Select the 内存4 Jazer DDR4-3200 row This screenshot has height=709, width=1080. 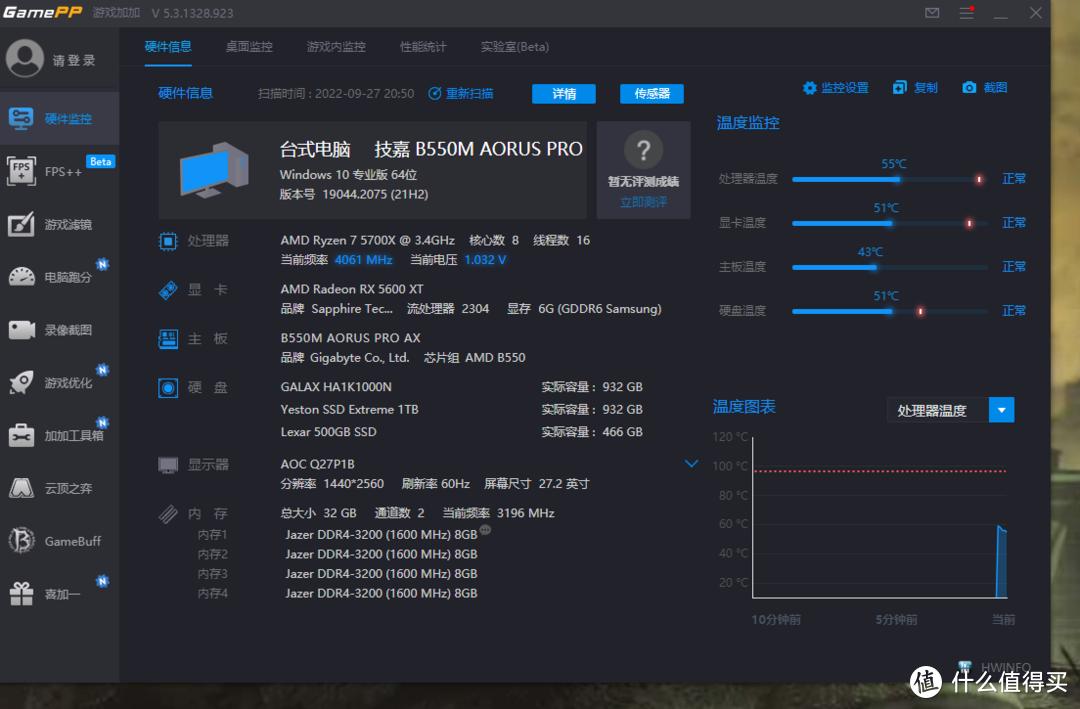(x=338, y=593)
